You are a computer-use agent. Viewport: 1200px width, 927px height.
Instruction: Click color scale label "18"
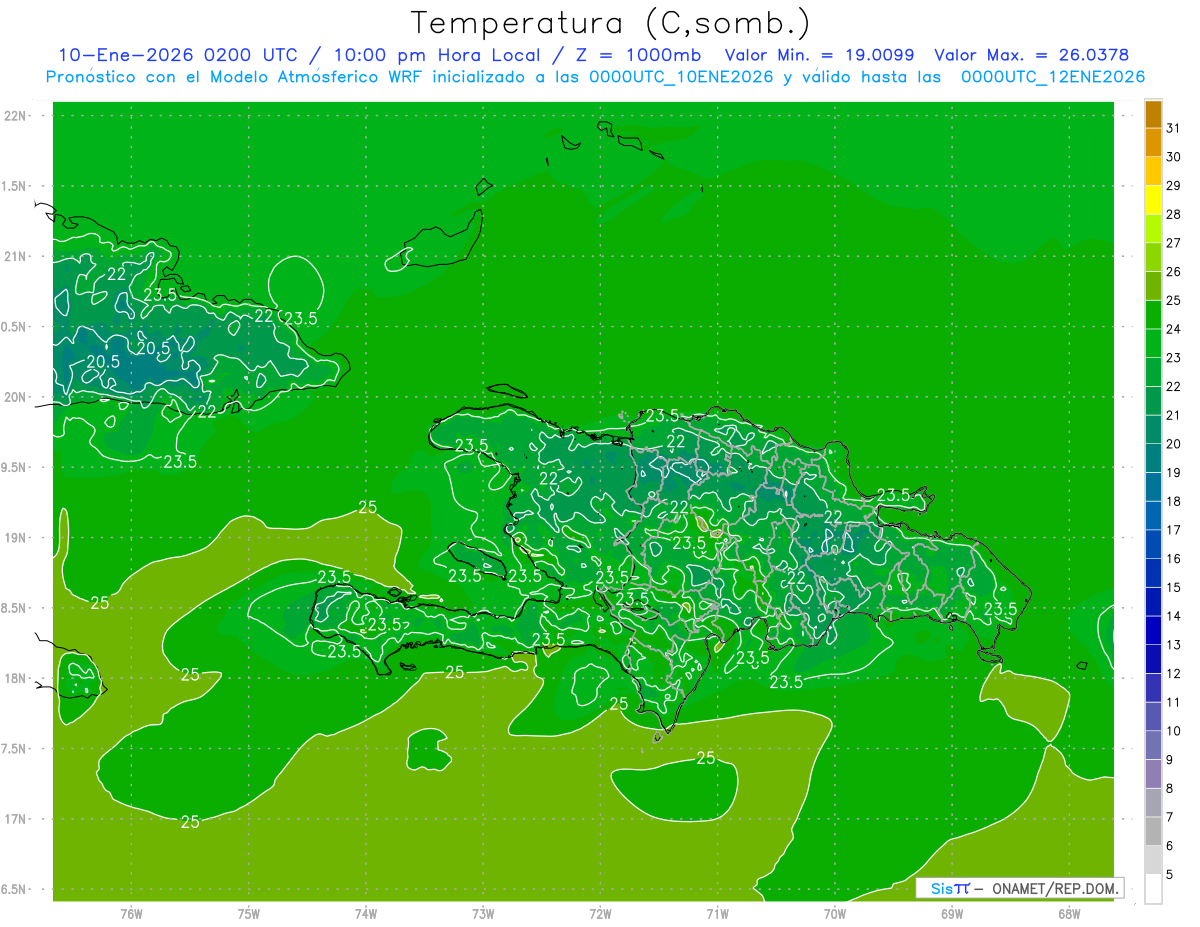(x=1174, y=501)
